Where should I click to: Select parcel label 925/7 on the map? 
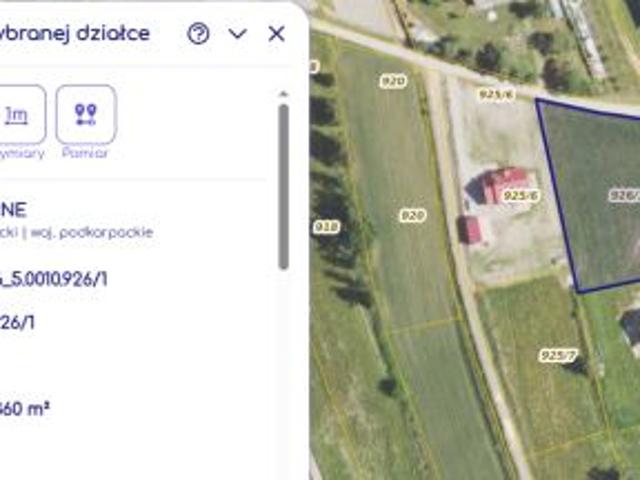coord(558,356)
